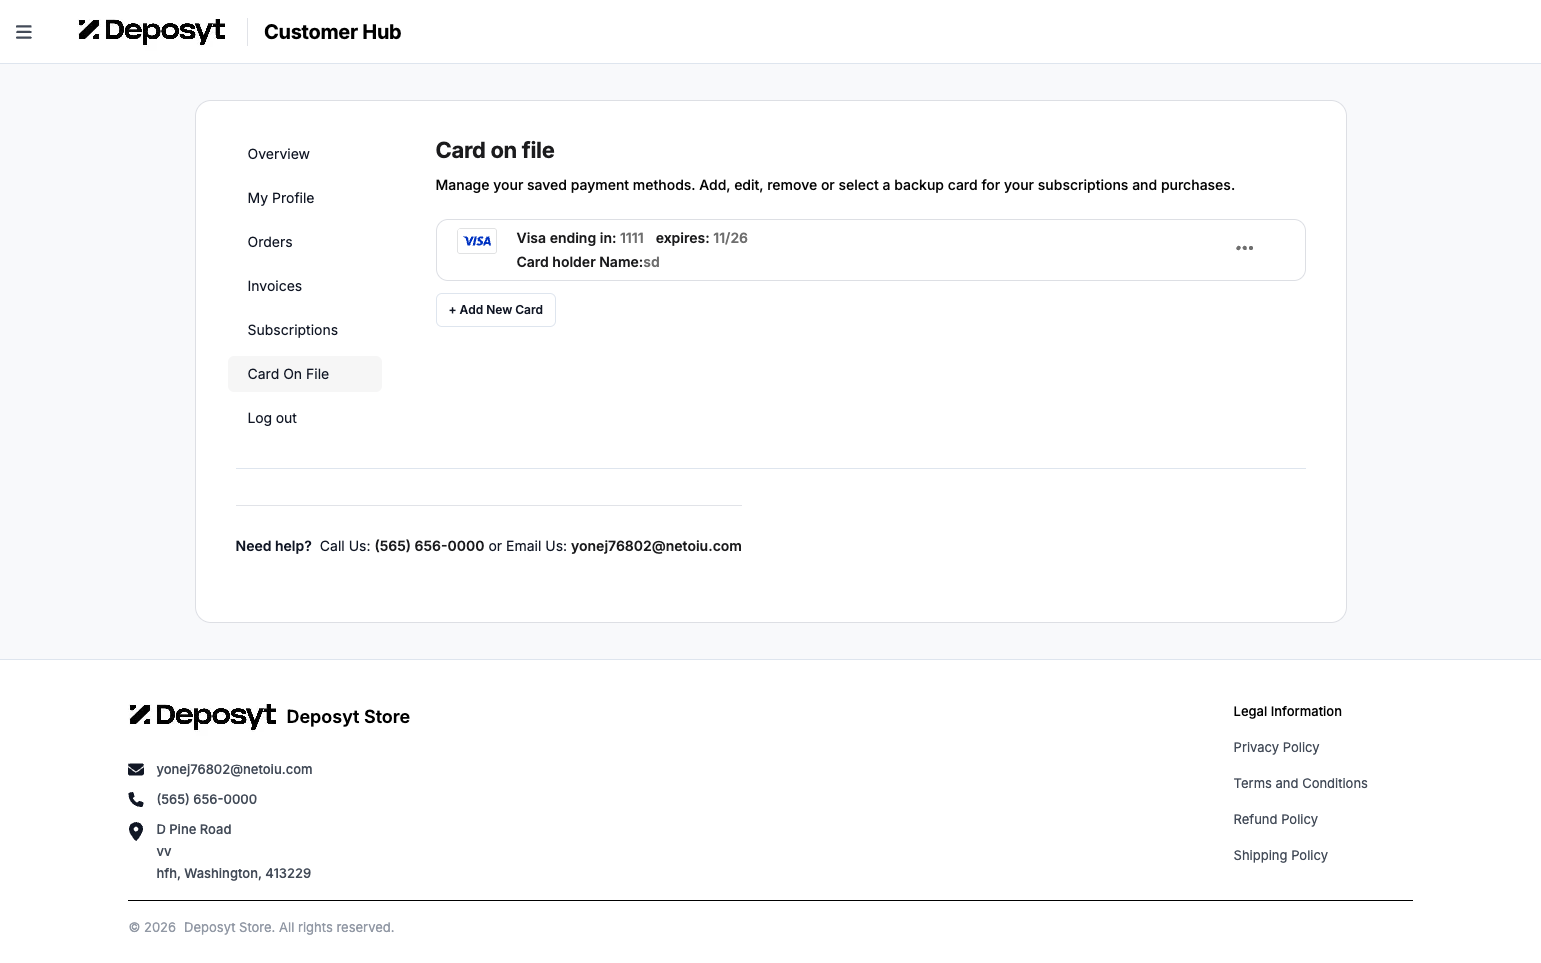Click the footer envelope email icon
Image resolution: width=1541 pixels, height=963 pixels.
[x=136, y=769]
